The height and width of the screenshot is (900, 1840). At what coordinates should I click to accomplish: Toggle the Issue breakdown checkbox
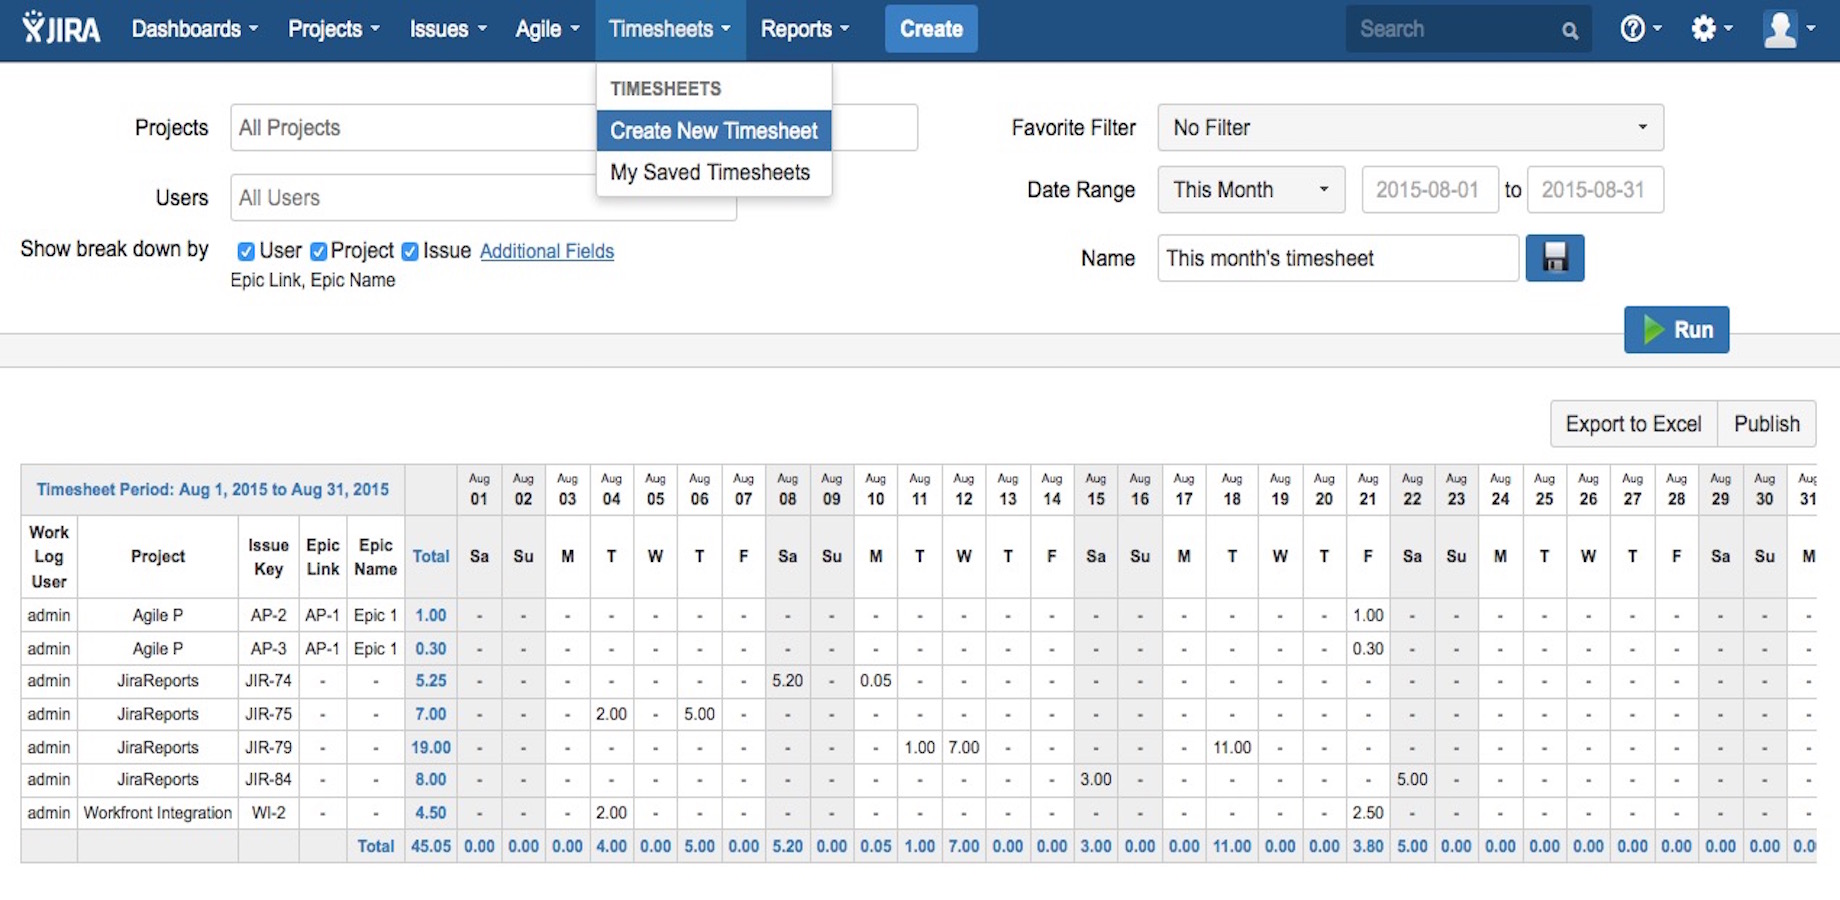tap(410, 251)
